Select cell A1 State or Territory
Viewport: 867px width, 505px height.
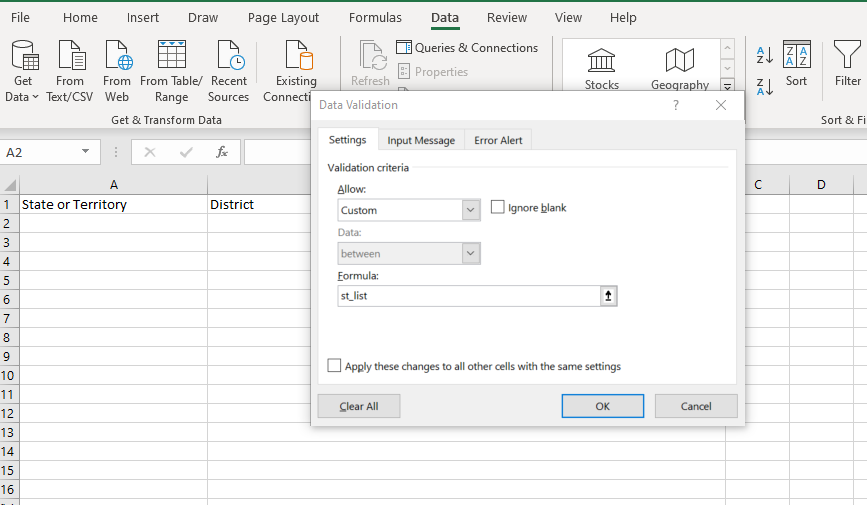113,204
